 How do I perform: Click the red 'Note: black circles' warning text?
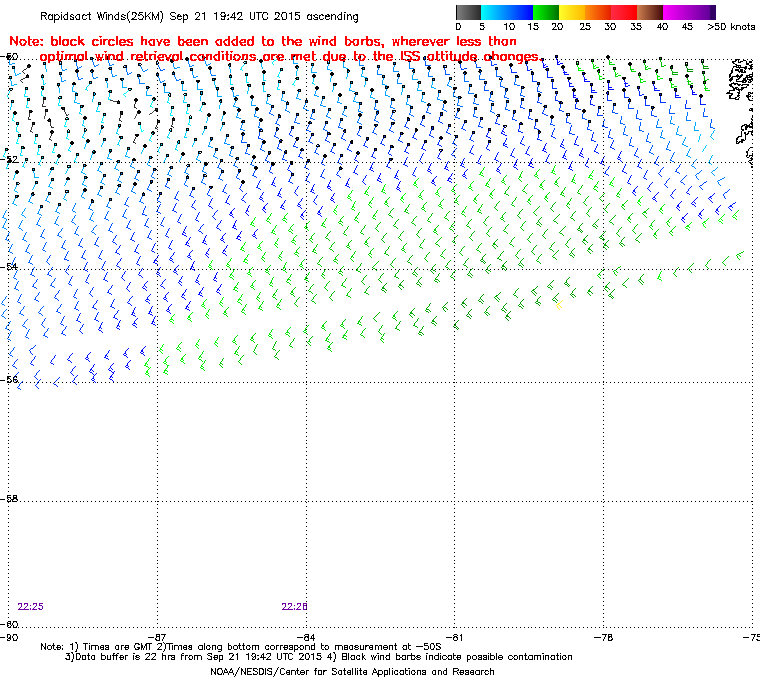pyautogui.click(x=275, y=49)
